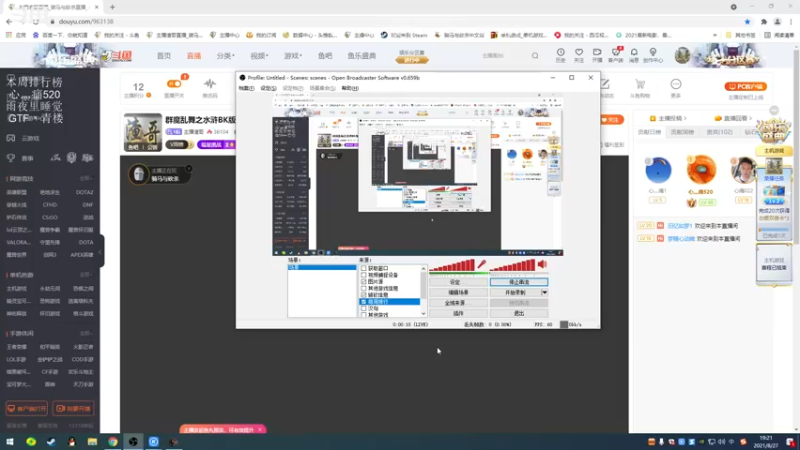Screen dimensions: 800x450
Task: Toggle the 汉语 source checkbox
Action: 364,309
